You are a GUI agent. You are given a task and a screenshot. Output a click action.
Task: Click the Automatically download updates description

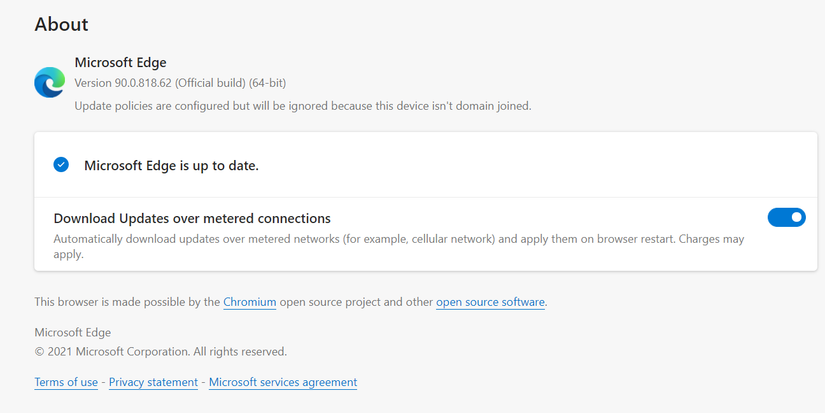399,246
